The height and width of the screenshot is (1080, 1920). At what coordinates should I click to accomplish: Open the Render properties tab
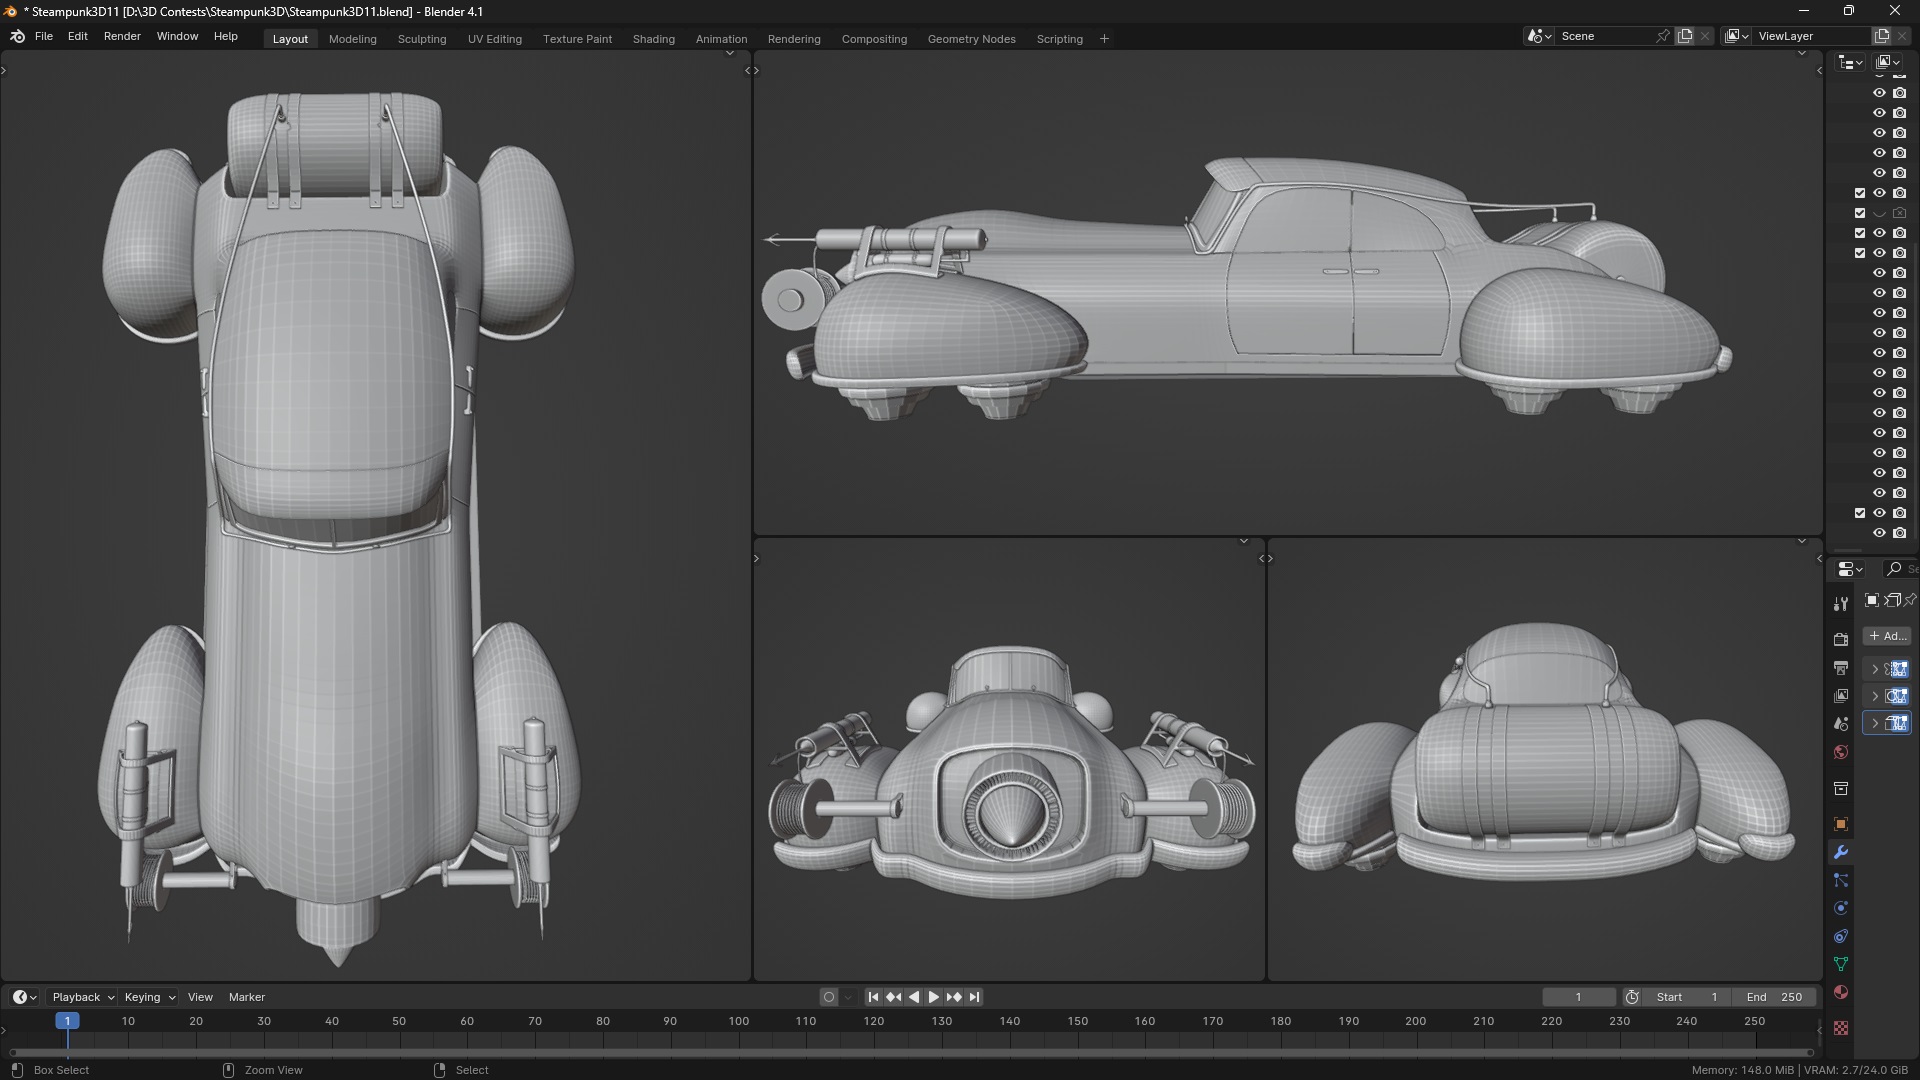tap(1840, 639)
